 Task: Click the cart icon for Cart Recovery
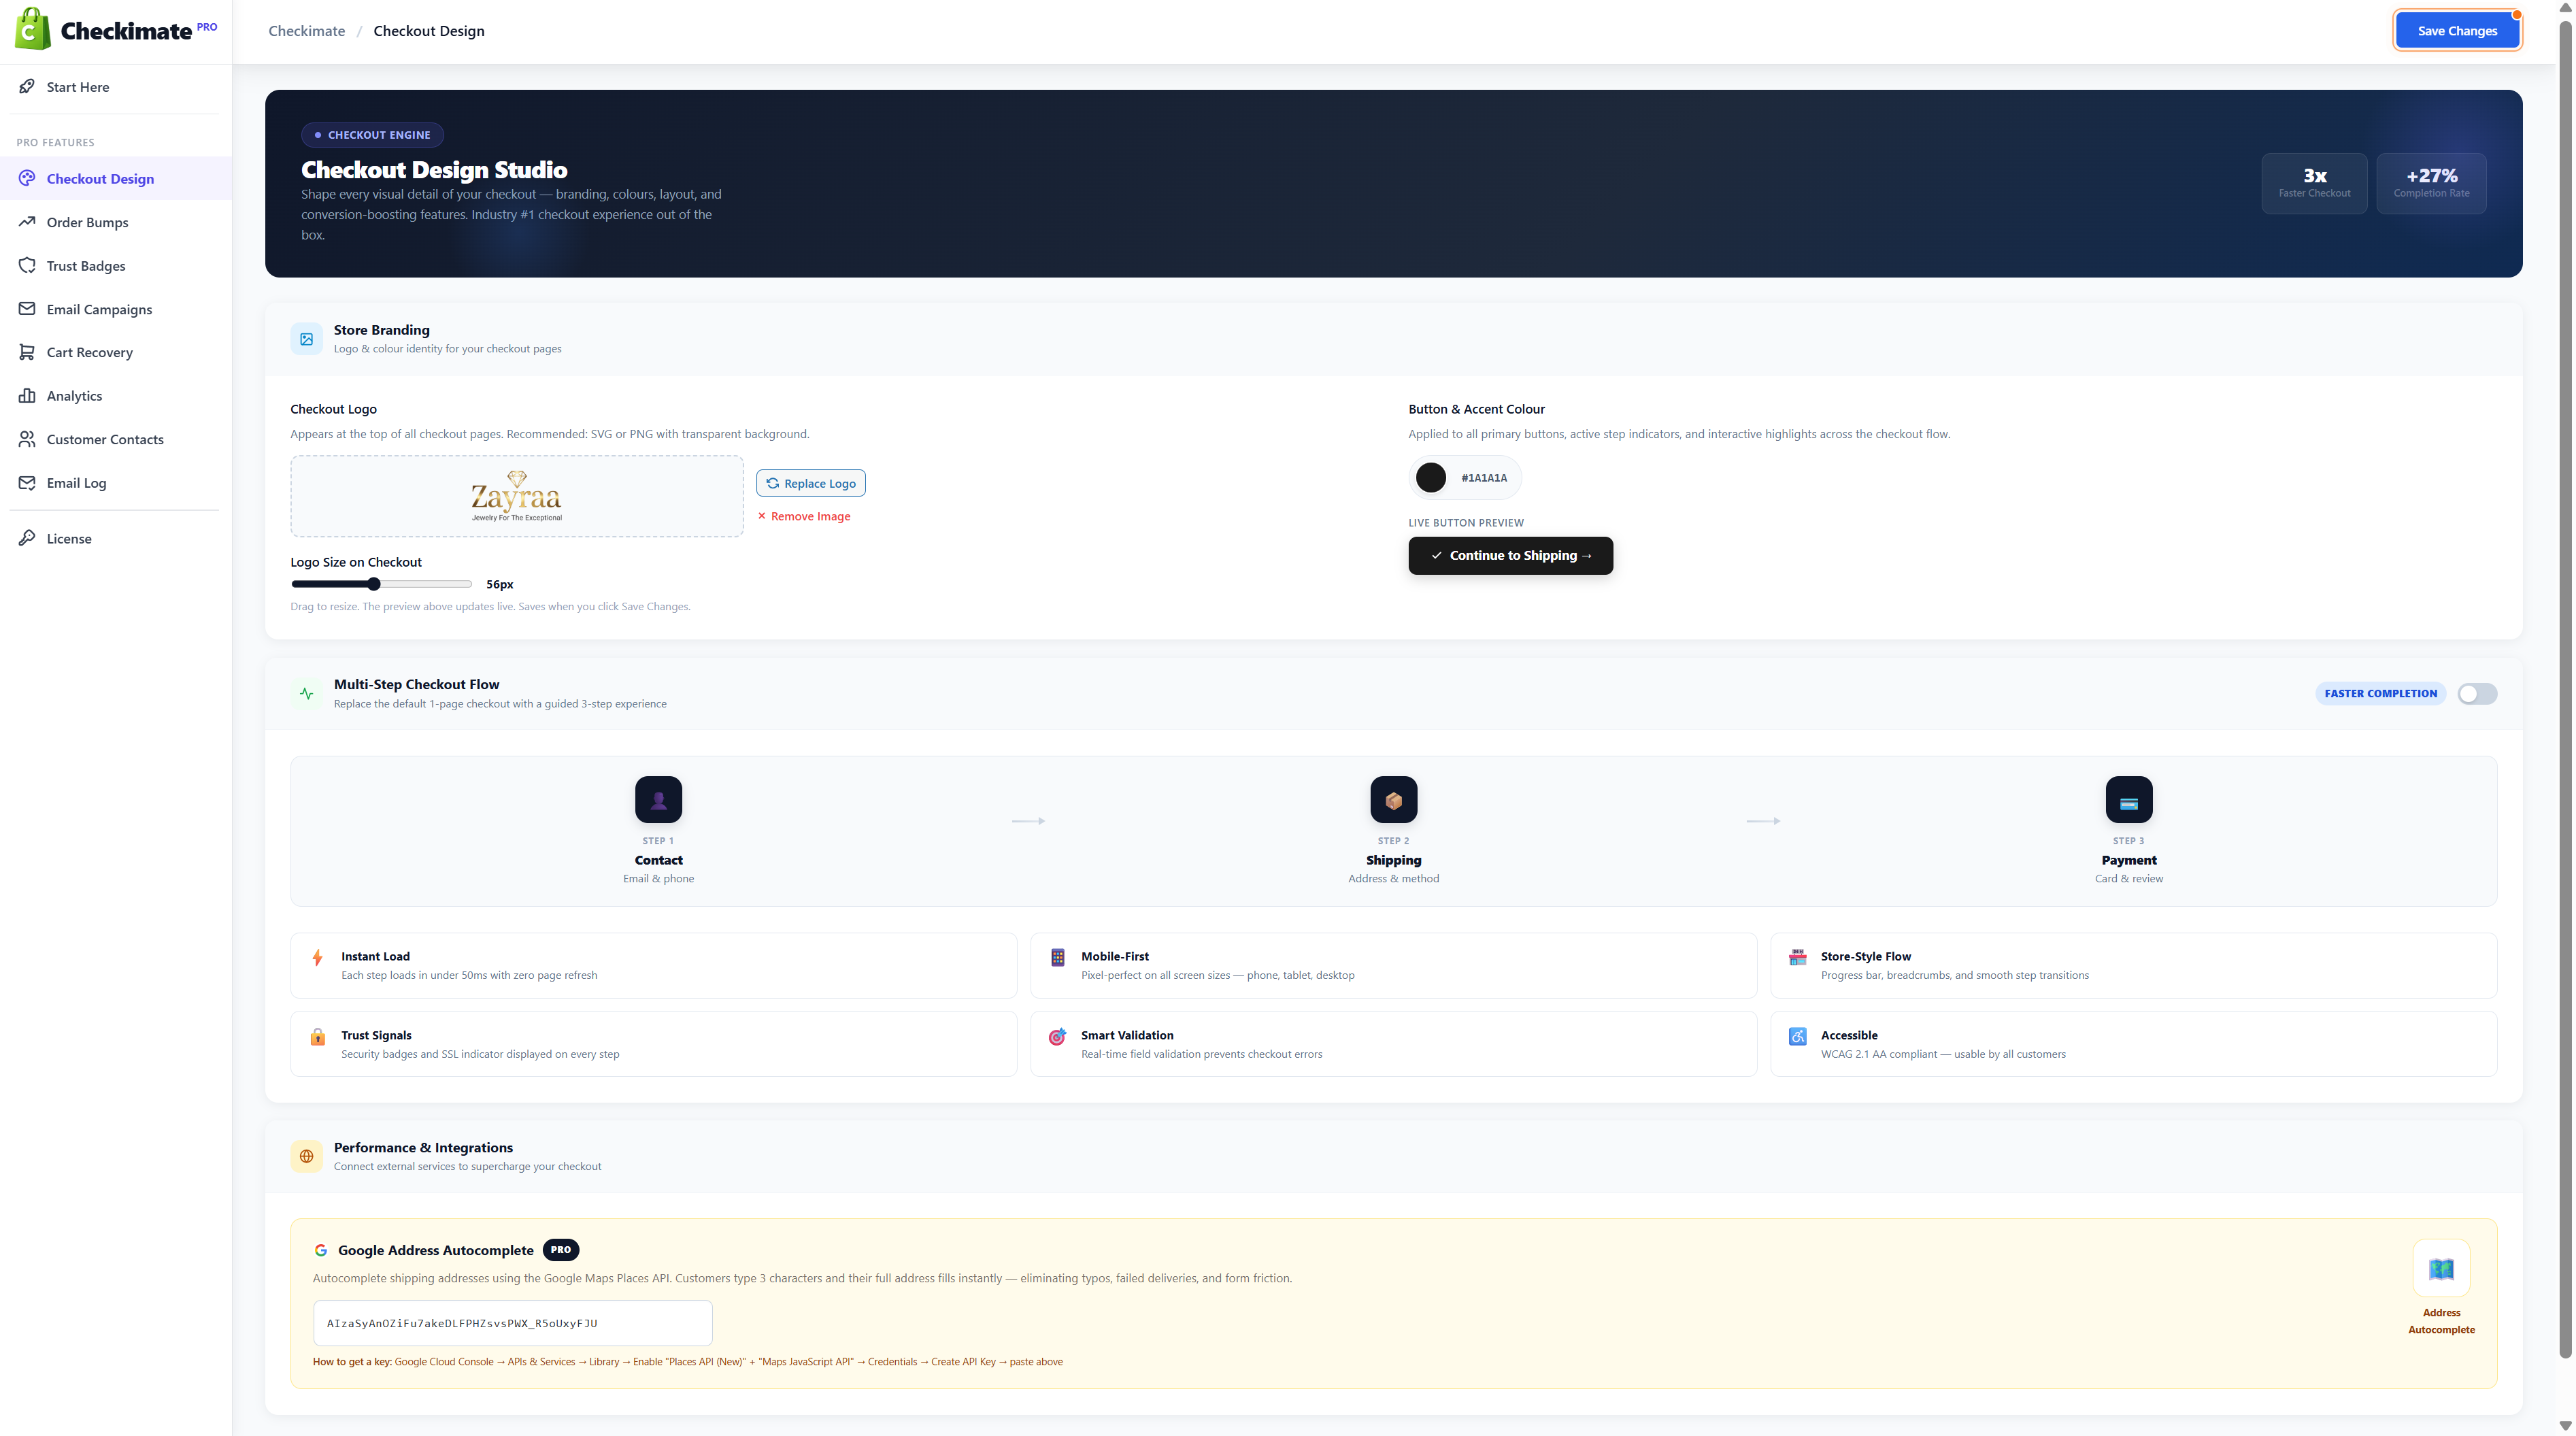(27, 352)
